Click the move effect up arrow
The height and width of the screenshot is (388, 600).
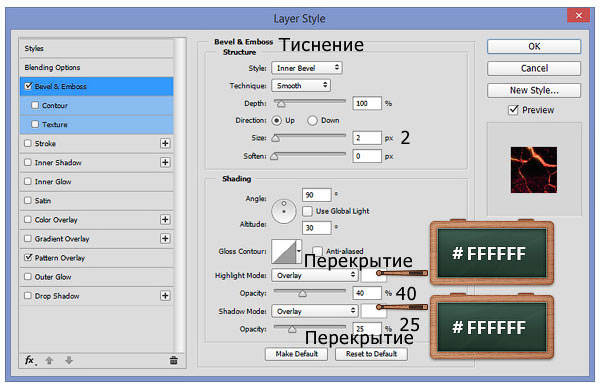point(49,360)
